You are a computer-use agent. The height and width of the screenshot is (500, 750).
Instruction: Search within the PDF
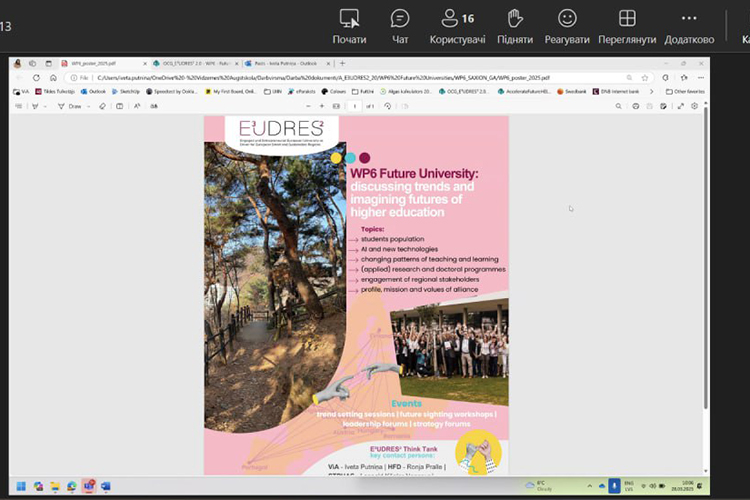click(x=618, y=106)
